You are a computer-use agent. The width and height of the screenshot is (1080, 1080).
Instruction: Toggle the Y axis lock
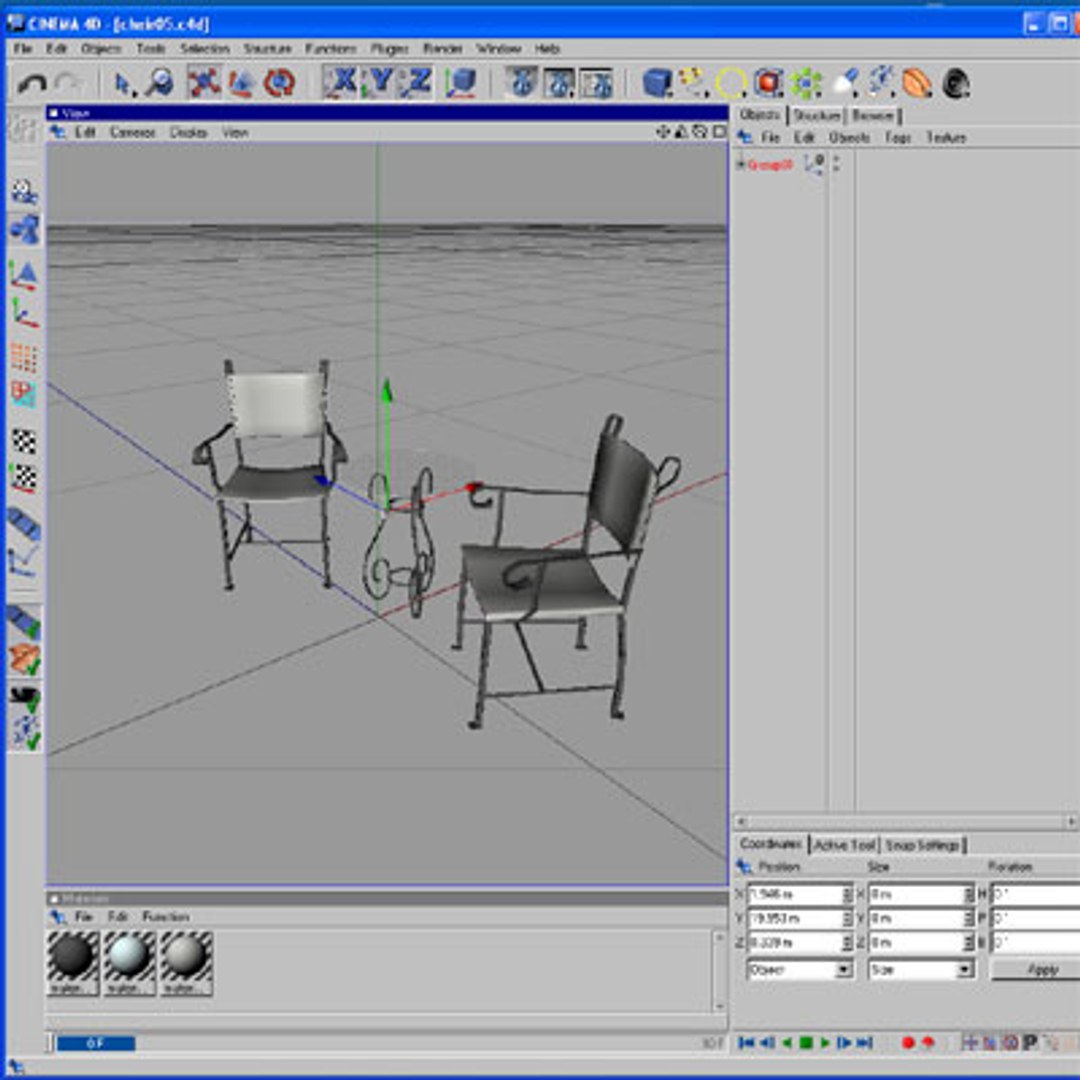tap(379, 82)
